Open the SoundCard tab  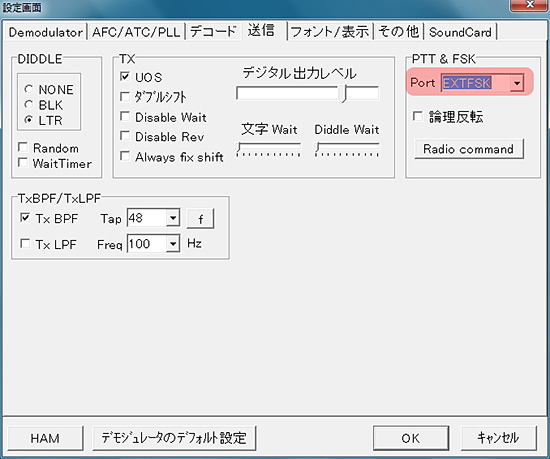460,32
